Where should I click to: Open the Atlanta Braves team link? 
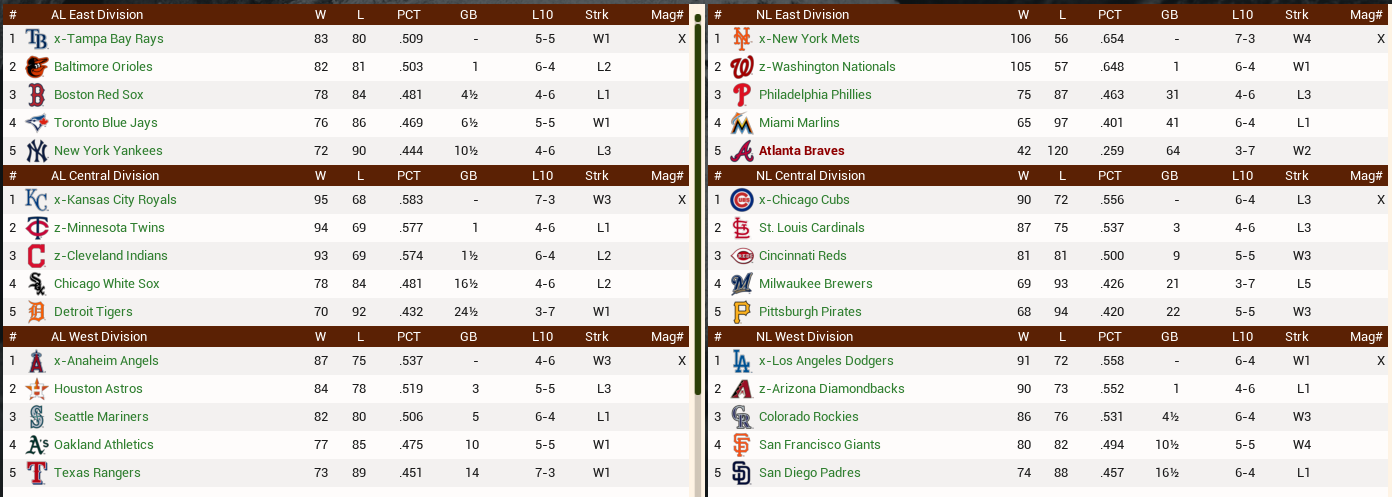tap(802, 151)
